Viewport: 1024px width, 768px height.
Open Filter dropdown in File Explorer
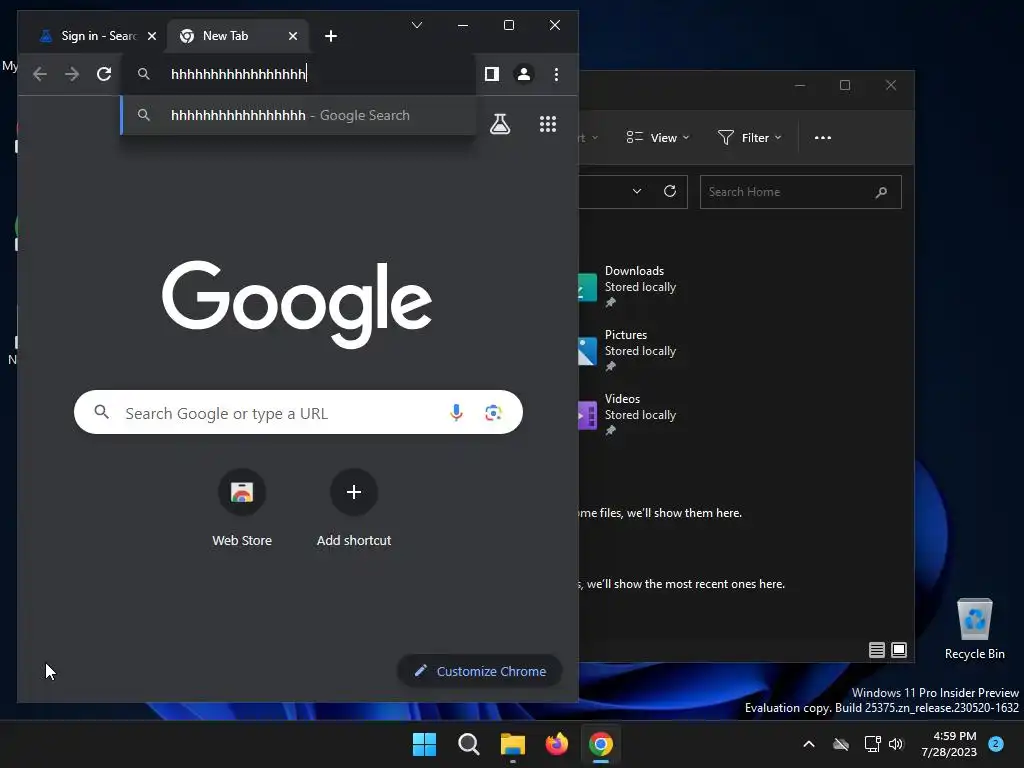tap(750, 138)
